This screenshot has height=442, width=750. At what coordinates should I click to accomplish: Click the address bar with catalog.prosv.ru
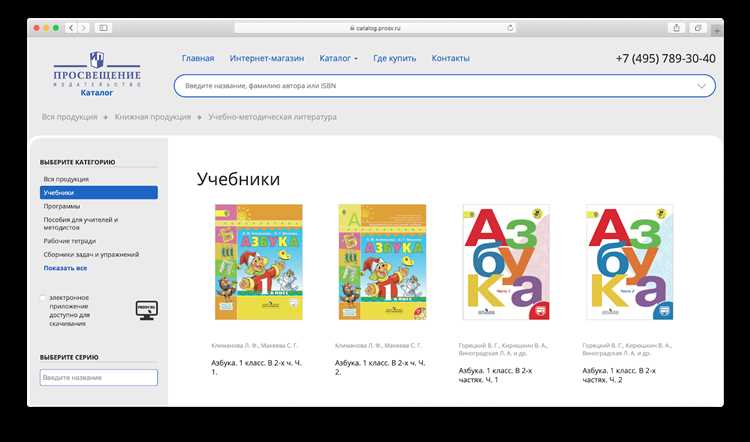(375, 28)
